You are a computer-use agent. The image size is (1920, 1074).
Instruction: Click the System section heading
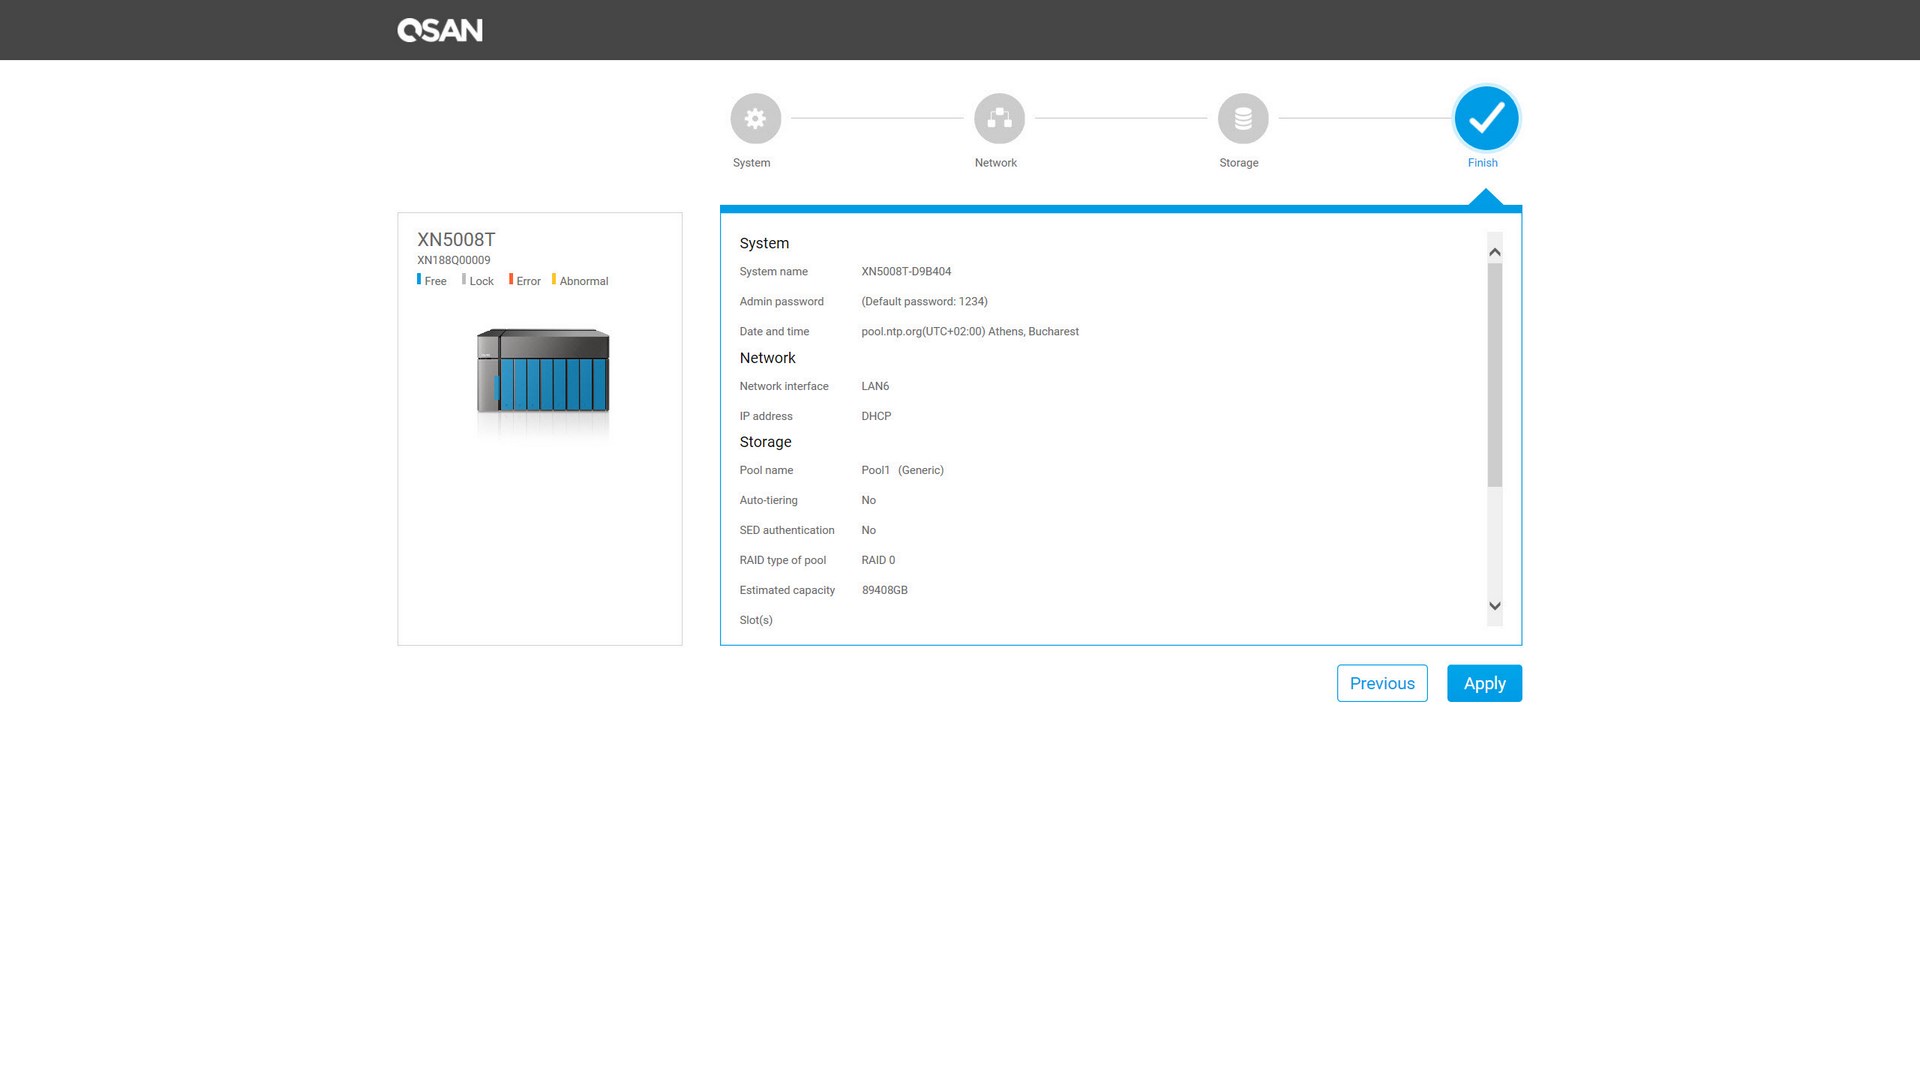tap(764, 243)
